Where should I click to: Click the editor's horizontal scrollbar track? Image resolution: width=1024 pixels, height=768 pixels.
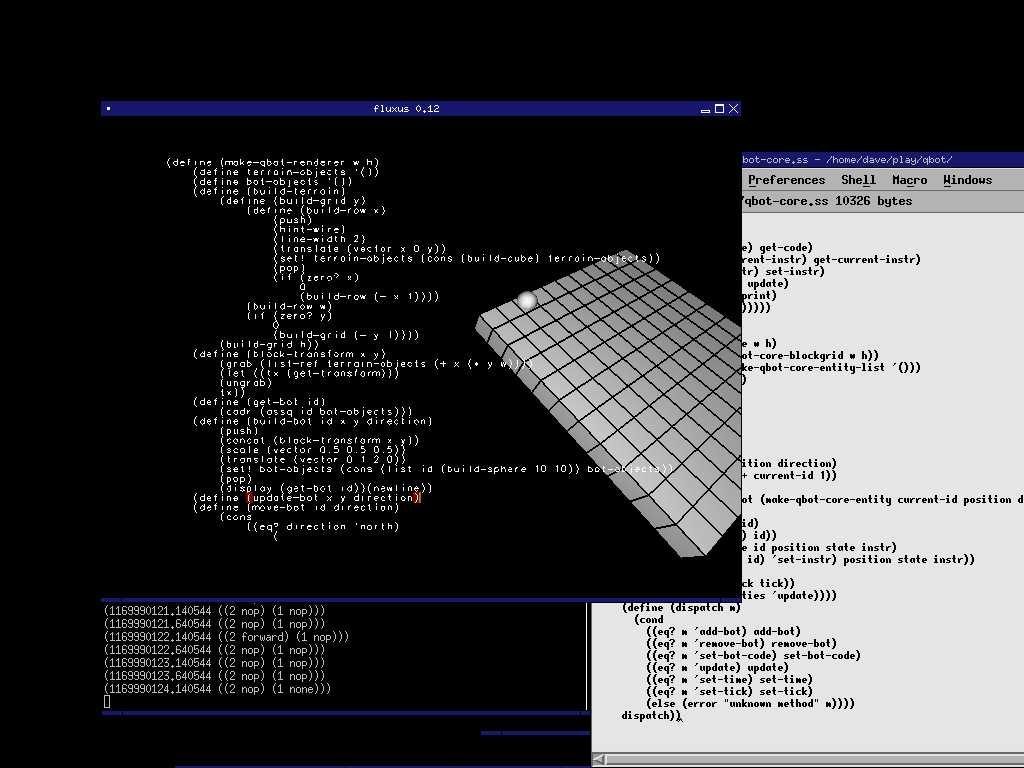point(815,759)
